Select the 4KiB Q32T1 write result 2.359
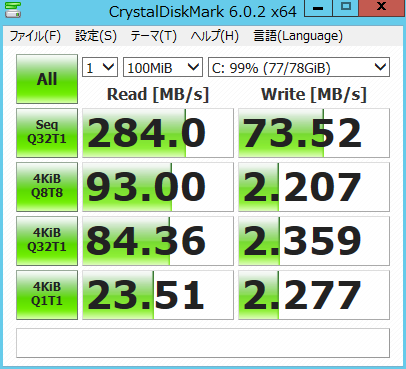Image resolution: width=406 pixels, height=369 pixels. coord(314,241)
